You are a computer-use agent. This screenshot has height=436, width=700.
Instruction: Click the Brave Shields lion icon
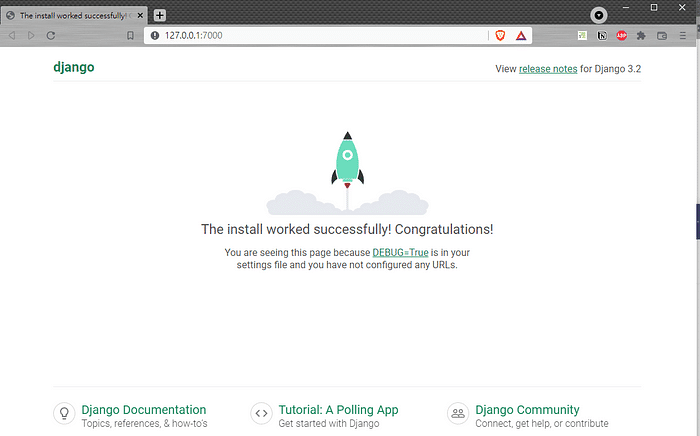[500, 35]
